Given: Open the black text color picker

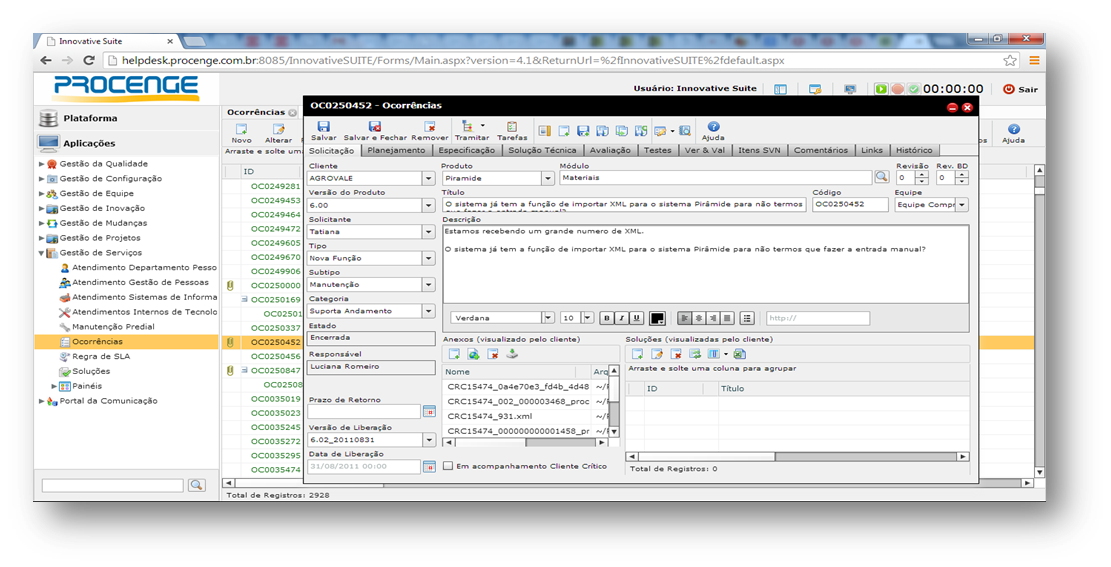Looking at the screenshot, I should click(x=657, y=318).
